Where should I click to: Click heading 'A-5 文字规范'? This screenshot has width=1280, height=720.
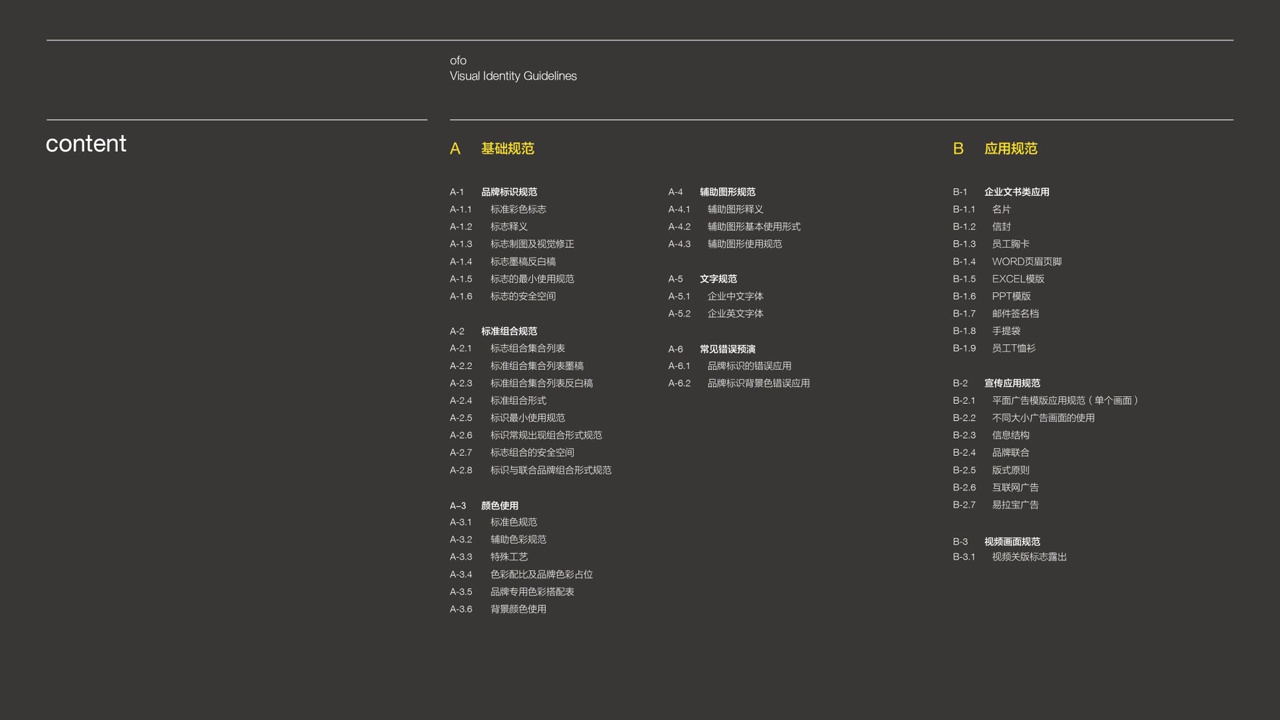click(703, 279)
